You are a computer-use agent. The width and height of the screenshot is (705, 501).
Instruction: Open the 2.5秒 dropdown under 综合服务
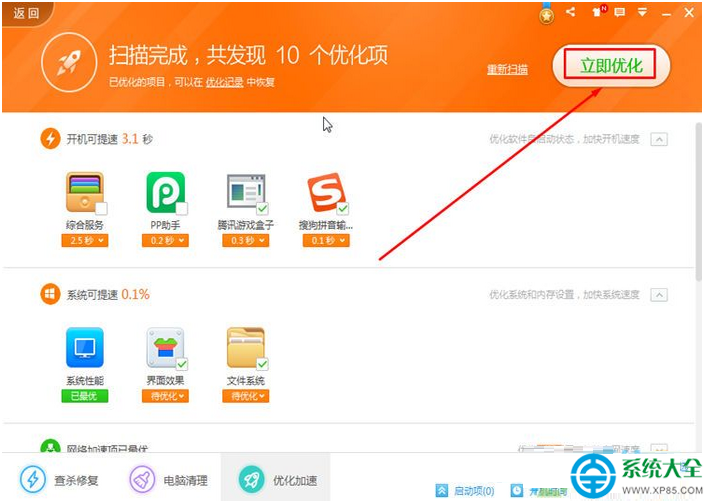tap(85, 241)
